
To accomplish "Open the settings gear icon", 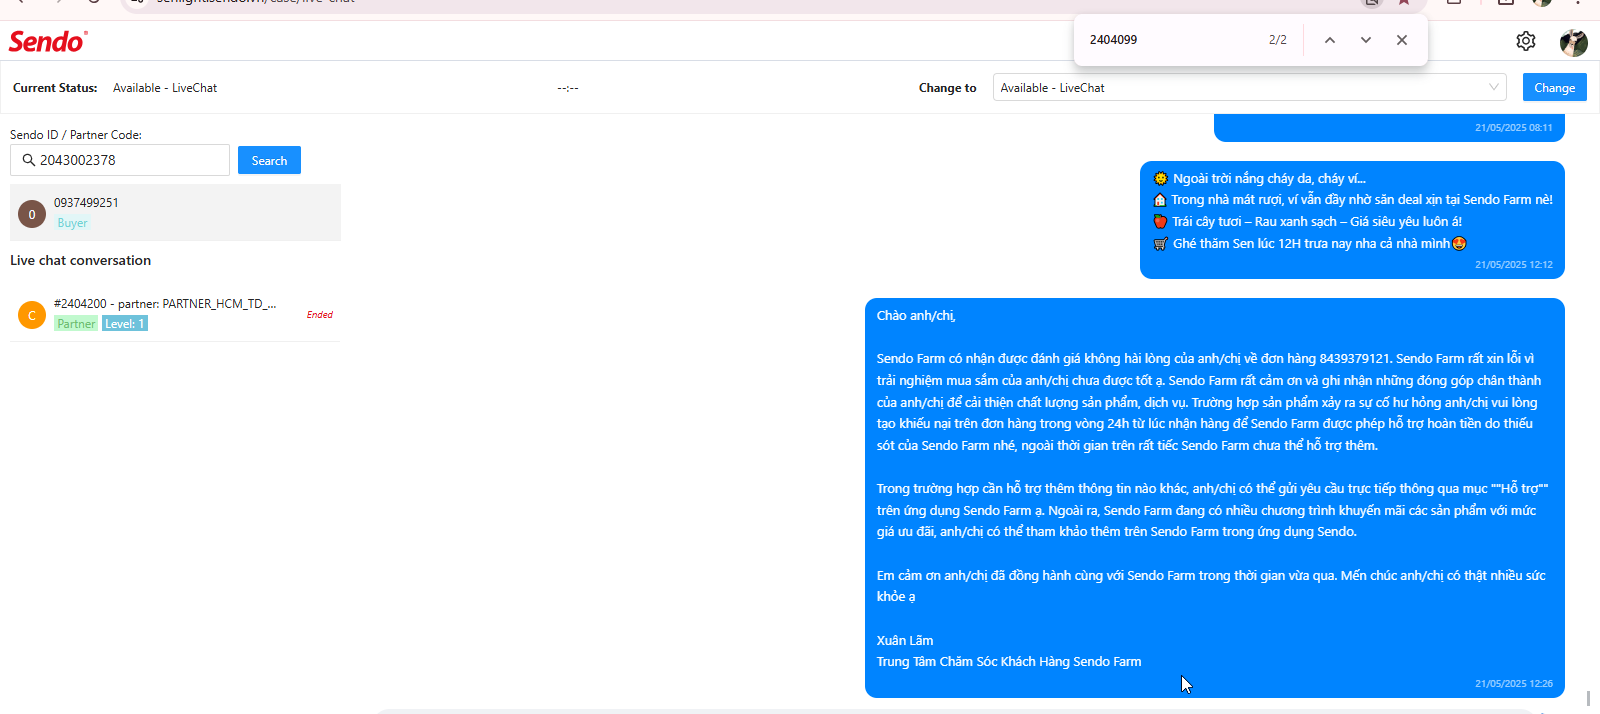I will pos(1525,41).
